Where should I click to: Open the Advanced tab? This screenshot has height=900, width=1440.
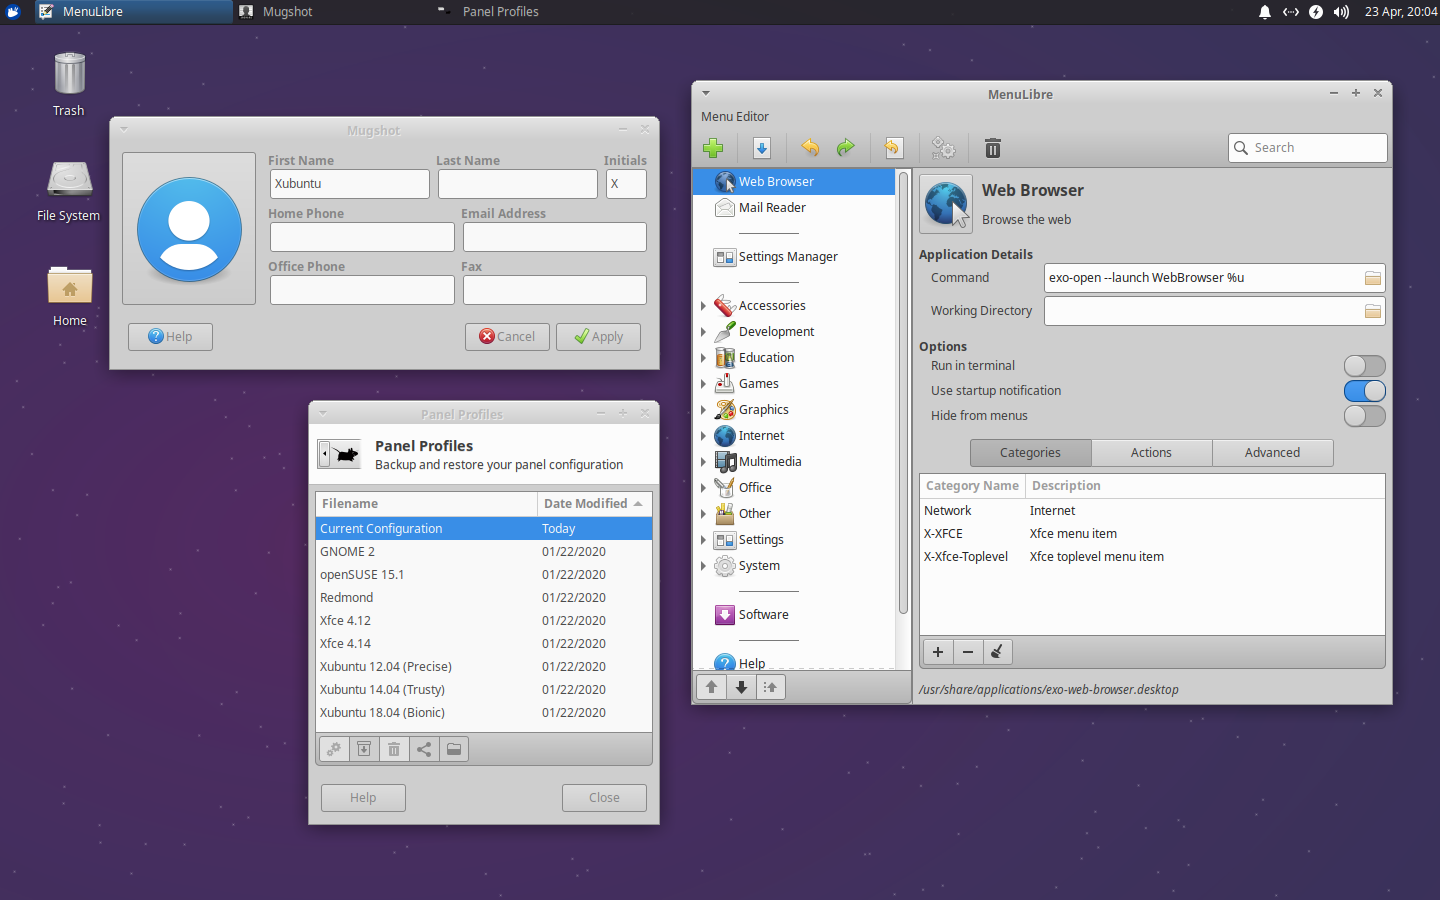click(x=1272, y=453)
